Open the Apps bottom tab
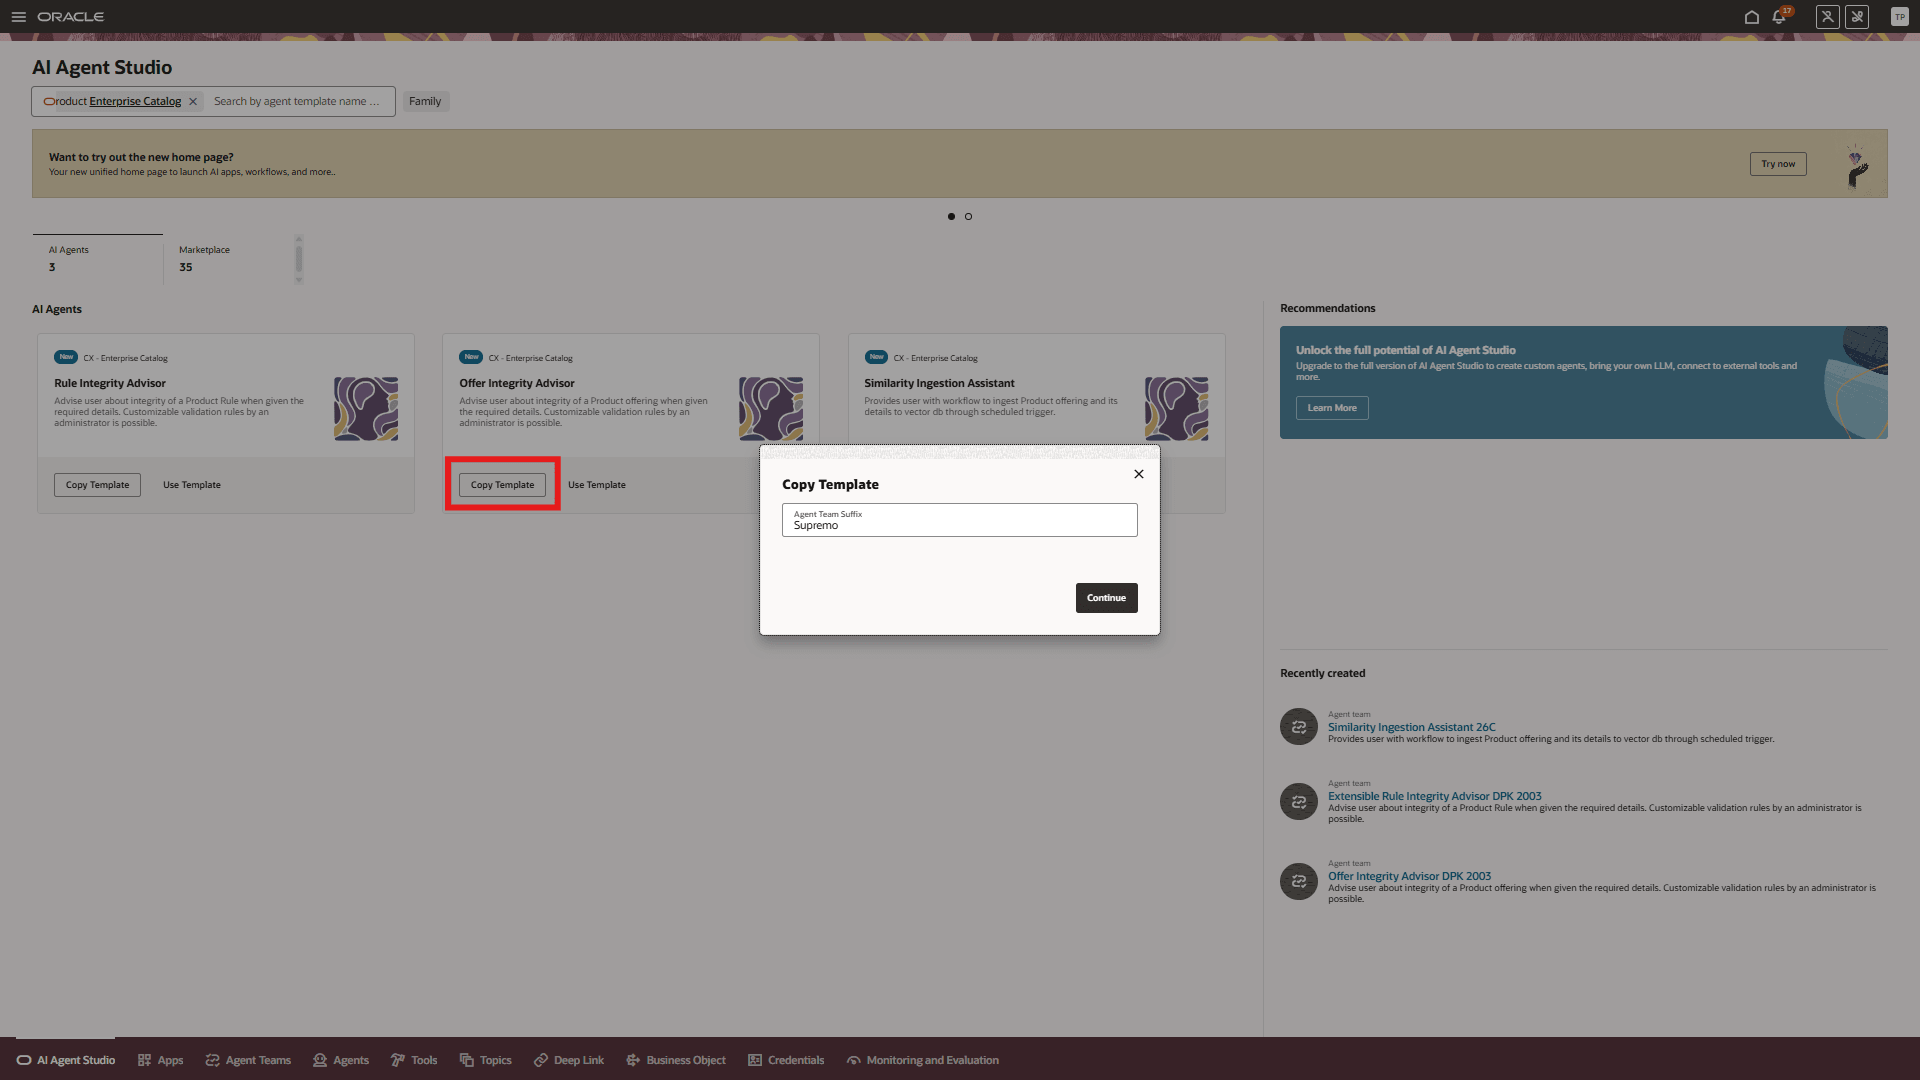 (160, 1060)
